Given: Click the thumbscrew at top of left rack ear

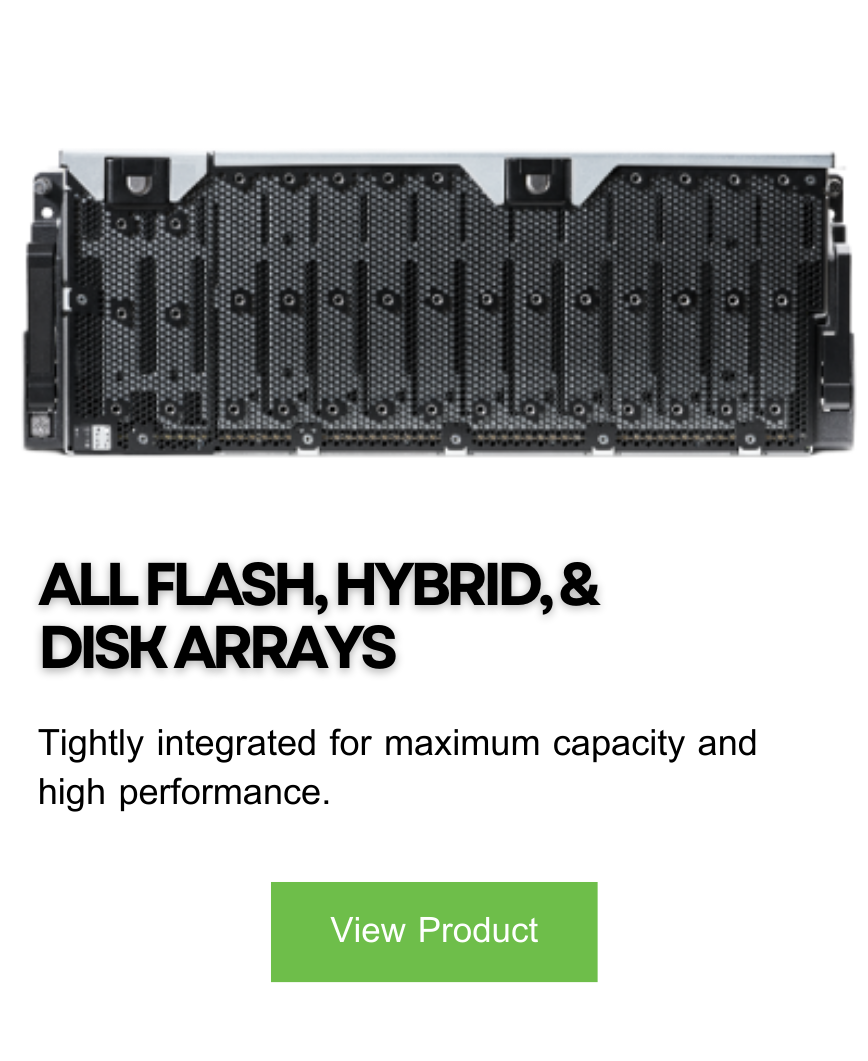Looking at the screenshot, I should (x=43, y=183).
